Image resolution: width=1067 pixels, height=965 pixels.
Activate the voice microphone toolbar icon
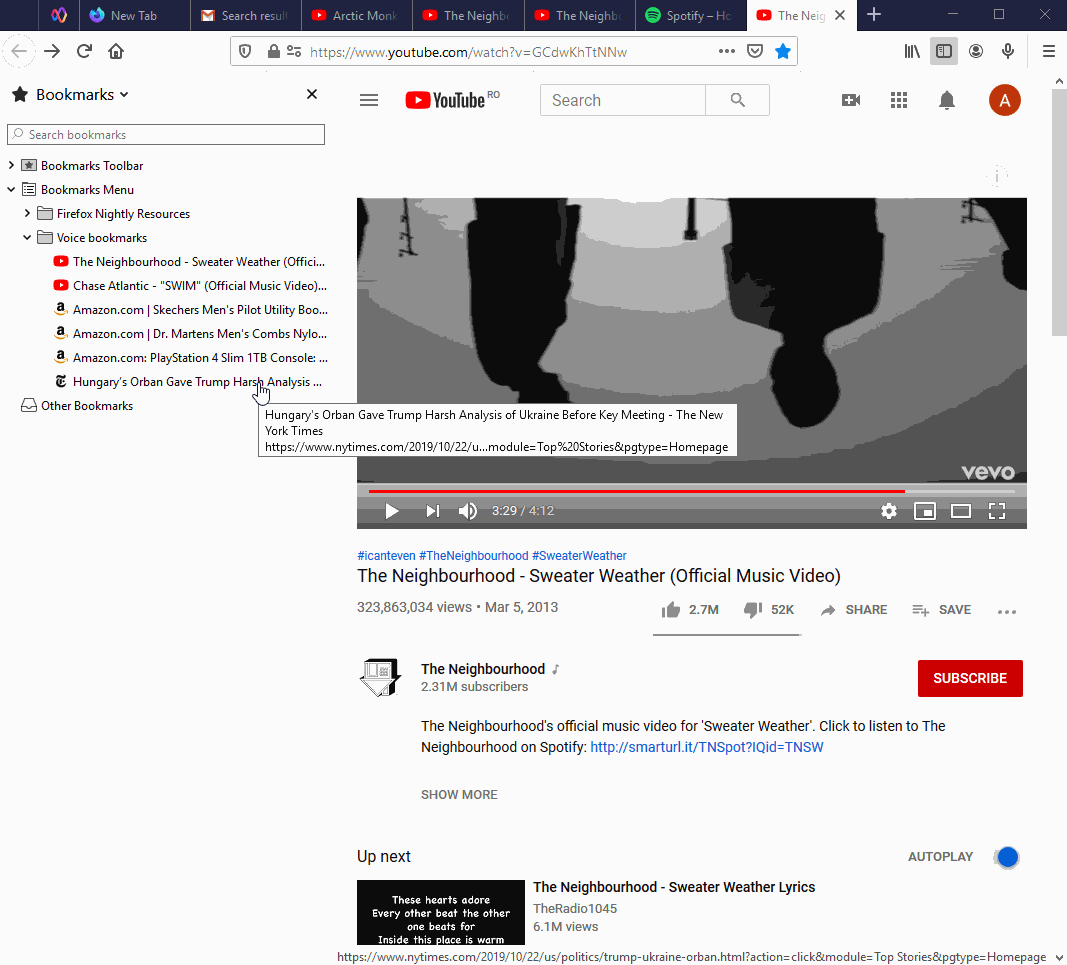pos(1008,51)
